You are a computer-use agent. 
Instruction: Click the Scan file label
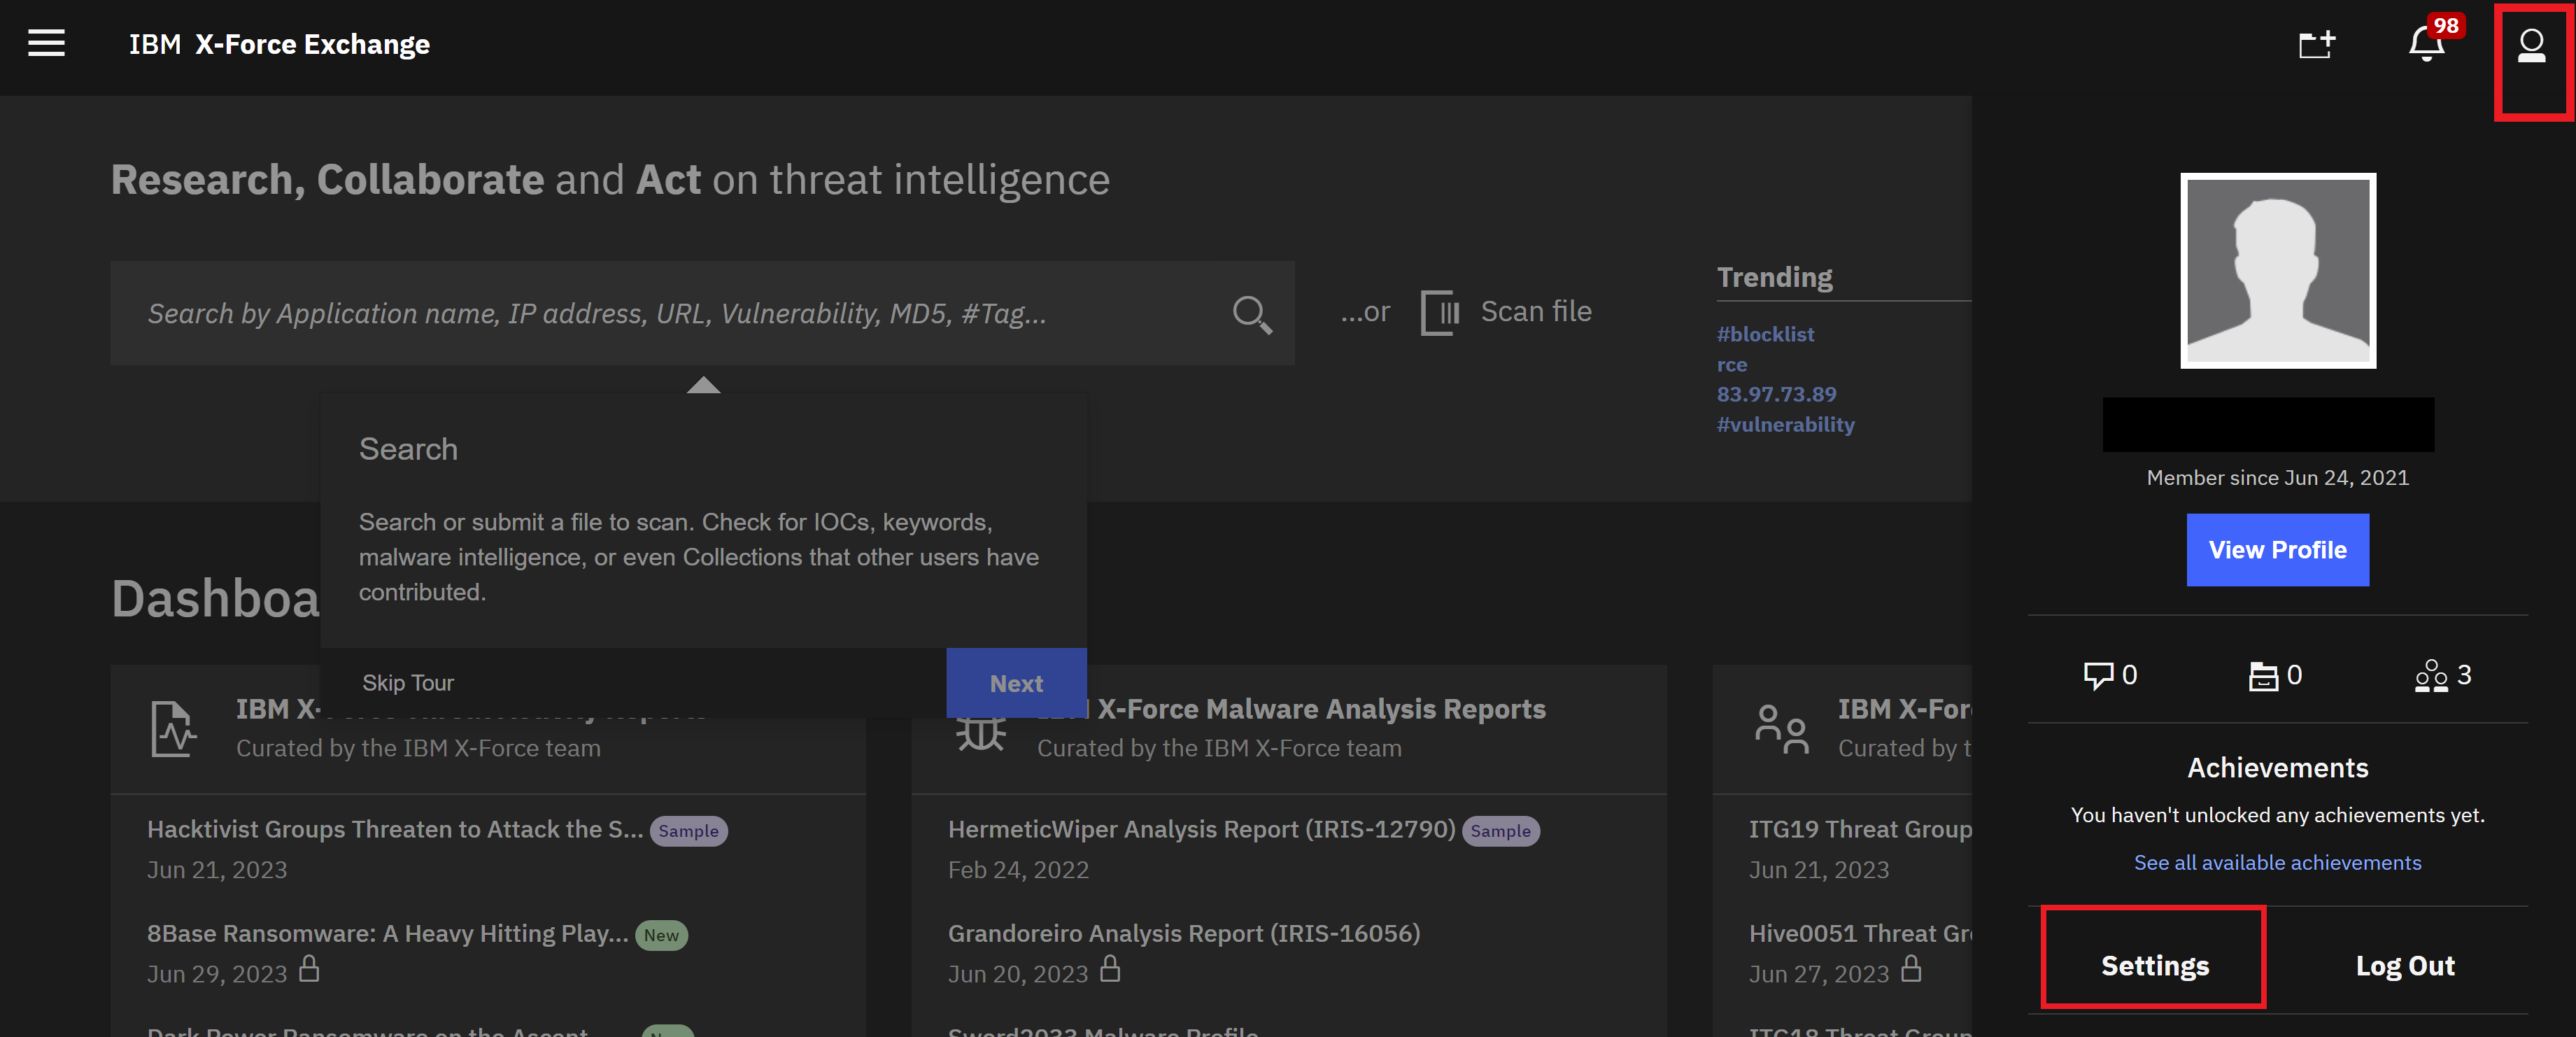click(x=1536, y=312)
